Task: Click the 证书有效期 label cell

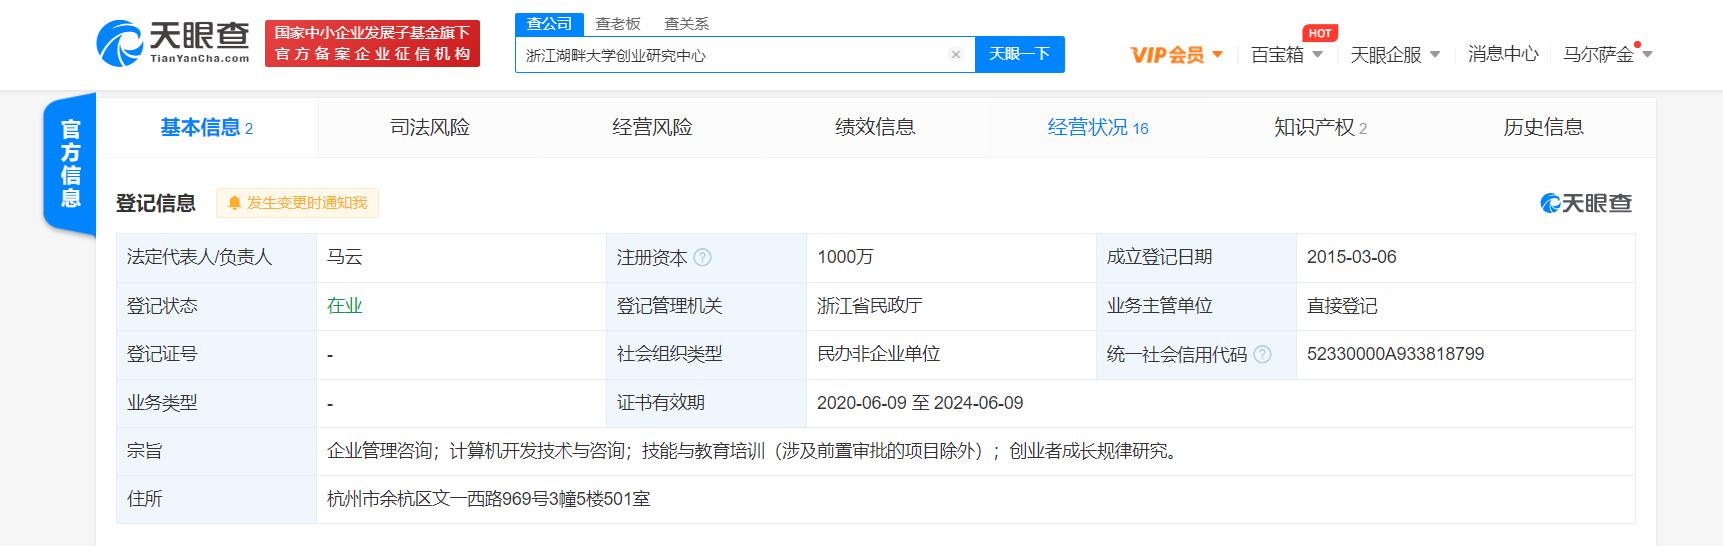Action: point(706,403)
